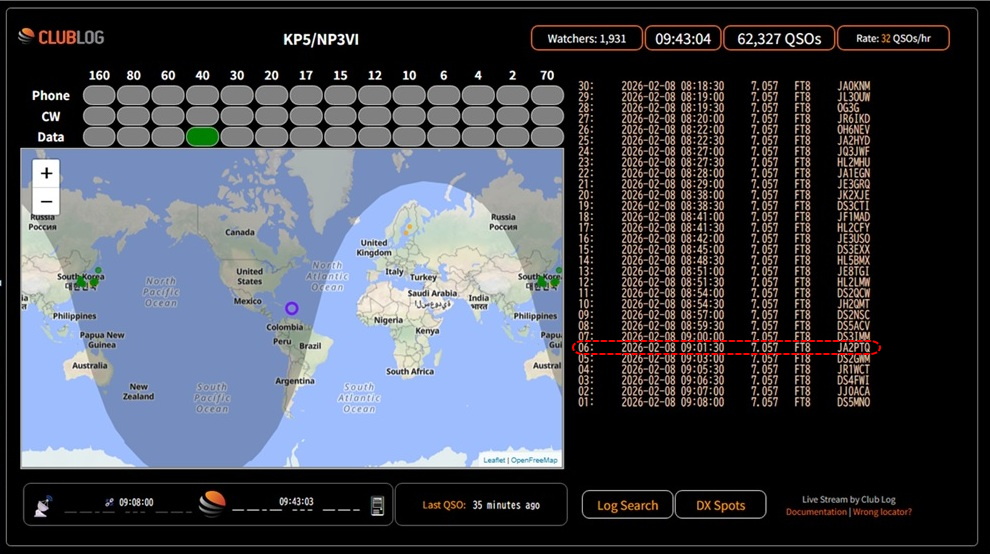Click log row 02 with callsign JJ0ACA

point(724,391)
